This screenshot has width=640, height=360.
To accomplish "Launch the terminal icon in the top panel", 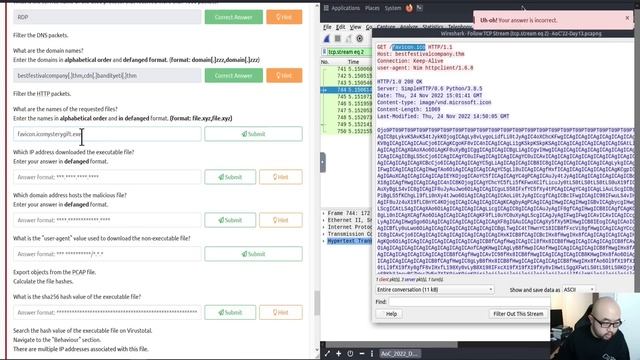I will point(420,7).
